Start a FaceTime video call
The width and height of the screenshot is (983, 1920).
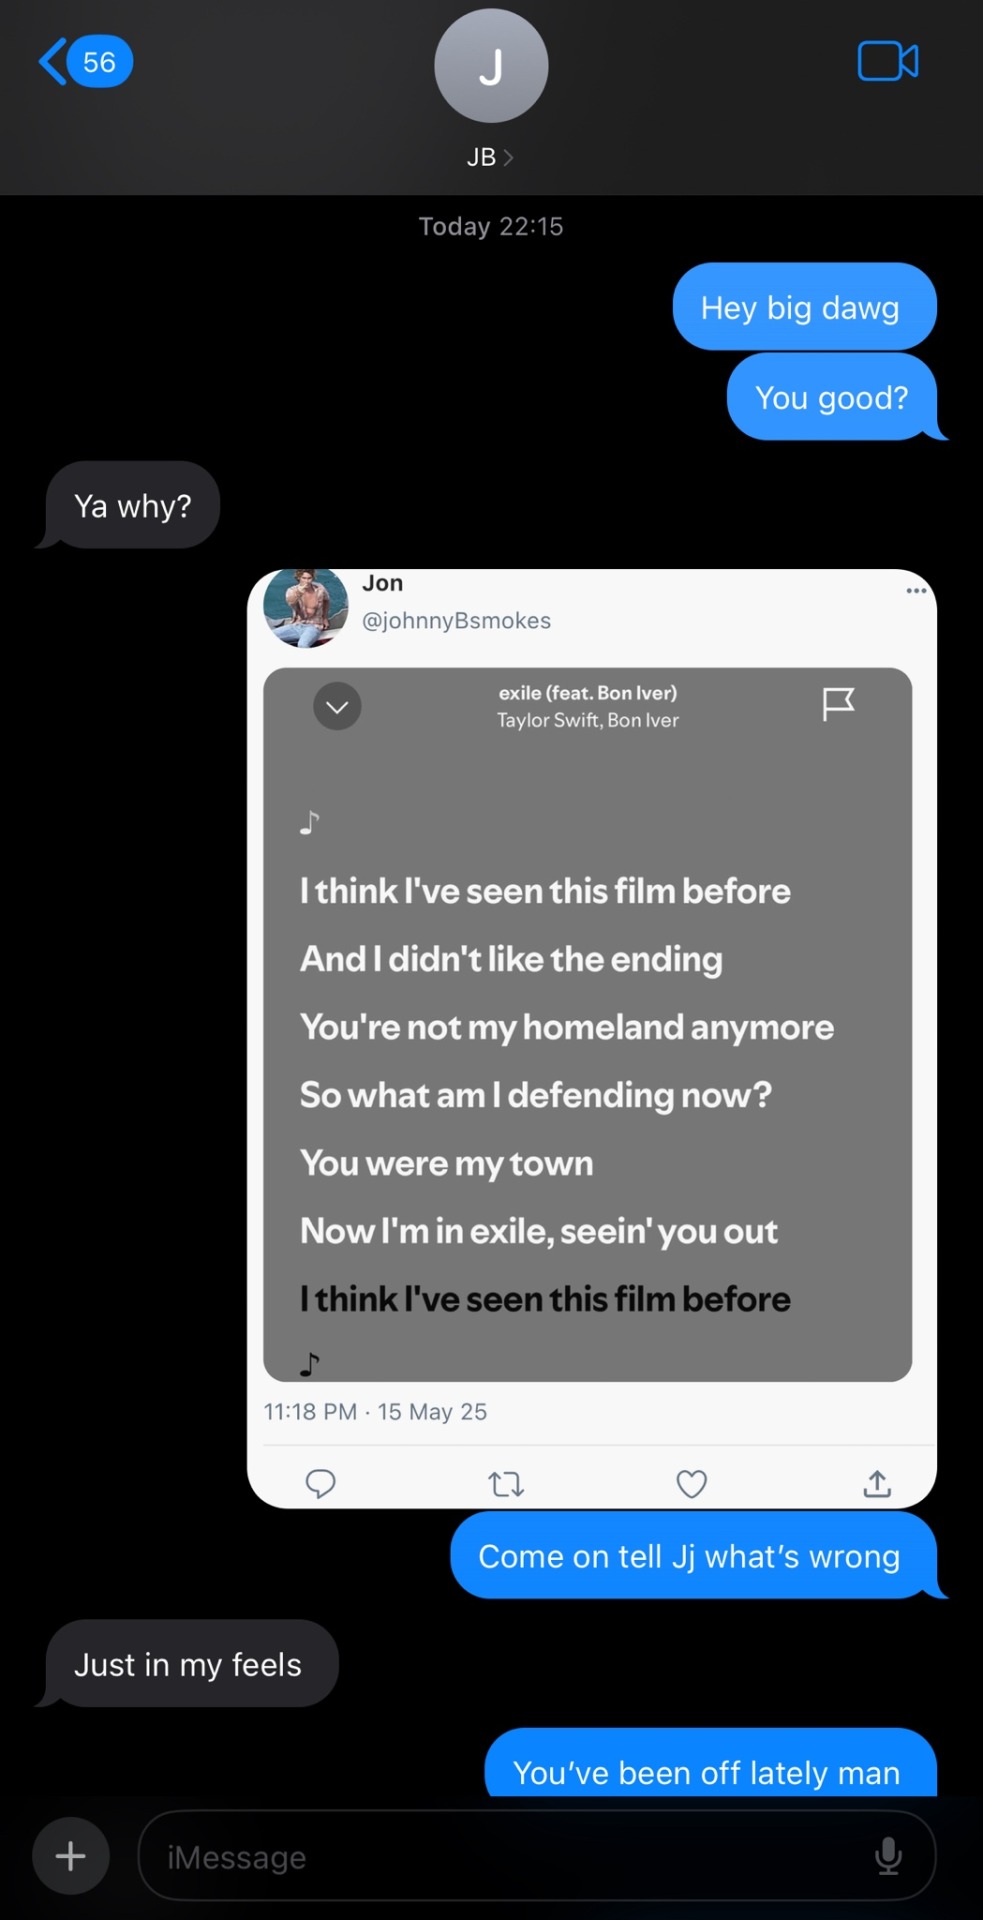pos(887,62)
